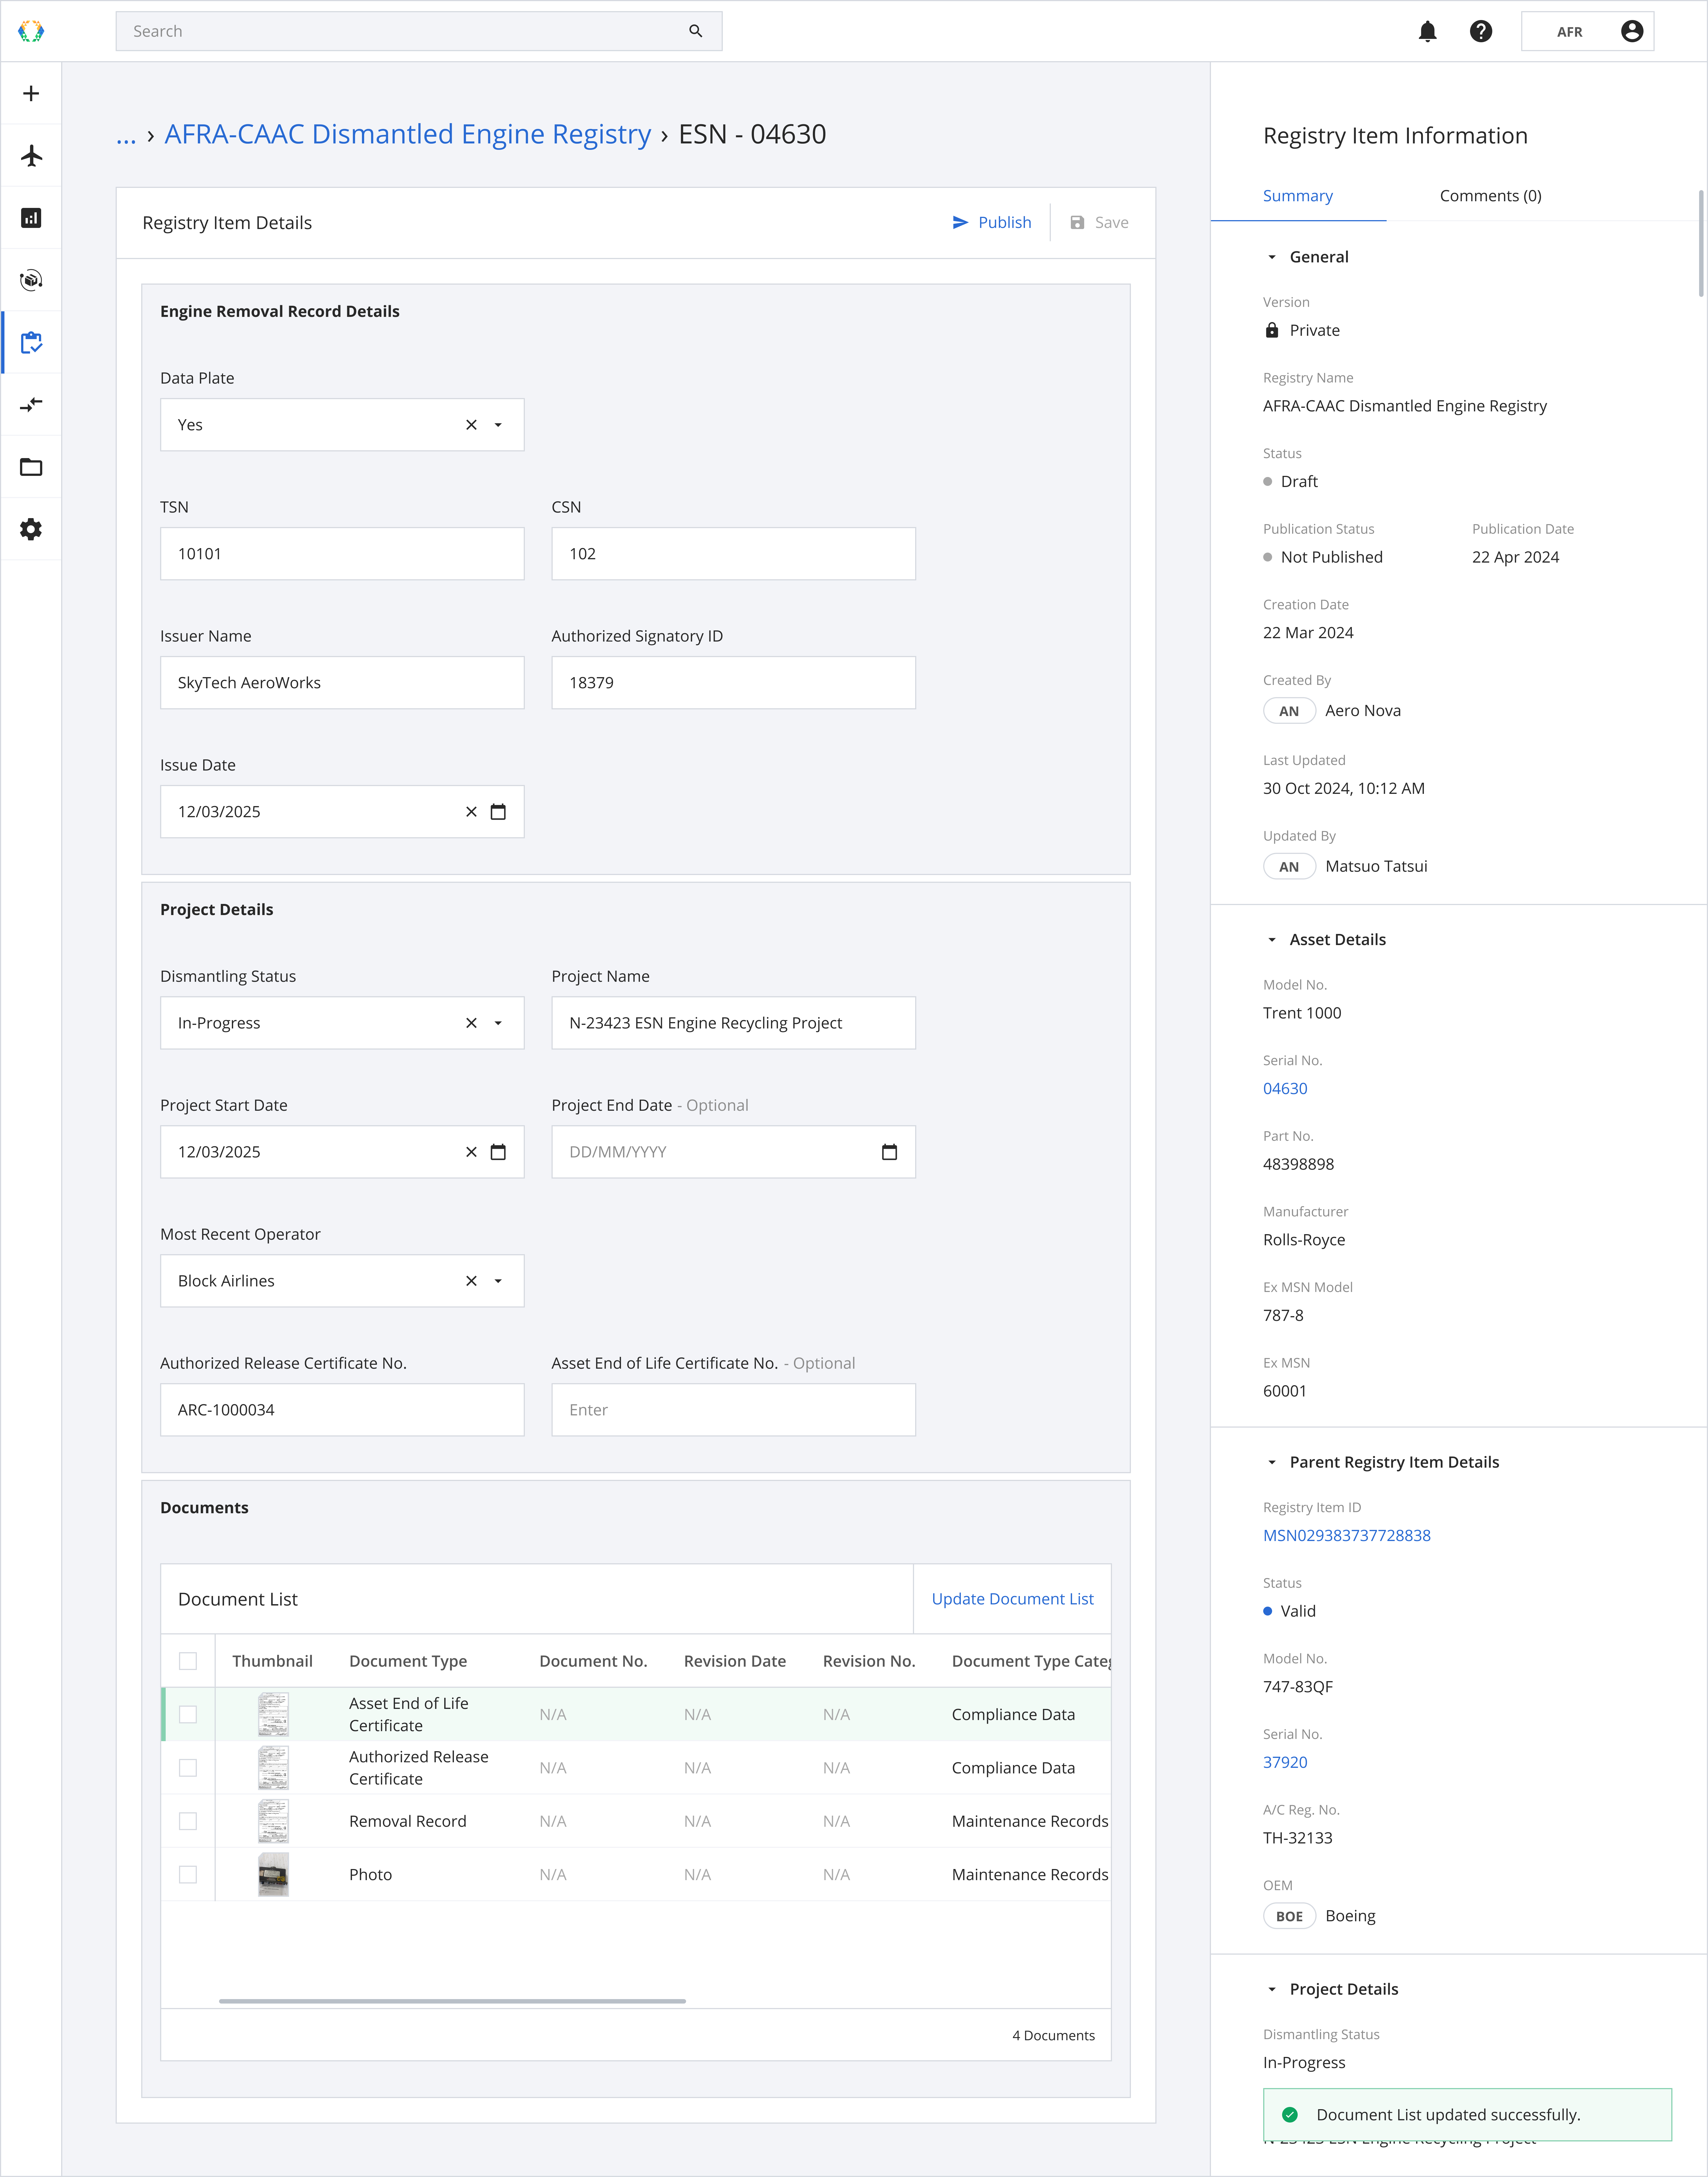Switch to the Comments (0) tab
Viewport: 1708px width, 2177px height.
[1490, 196]
